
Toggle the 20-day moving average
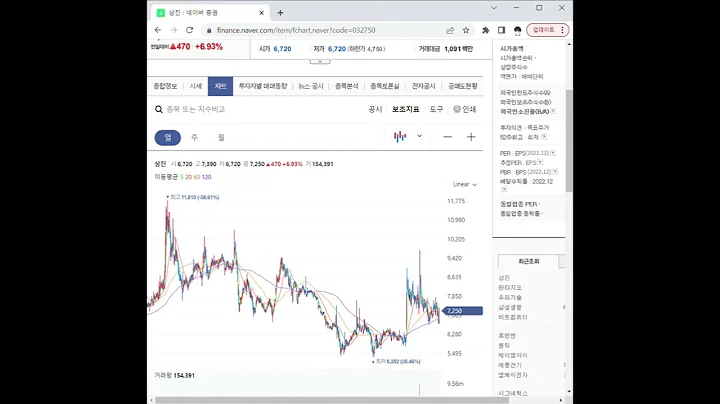click(x=188, y=177)
